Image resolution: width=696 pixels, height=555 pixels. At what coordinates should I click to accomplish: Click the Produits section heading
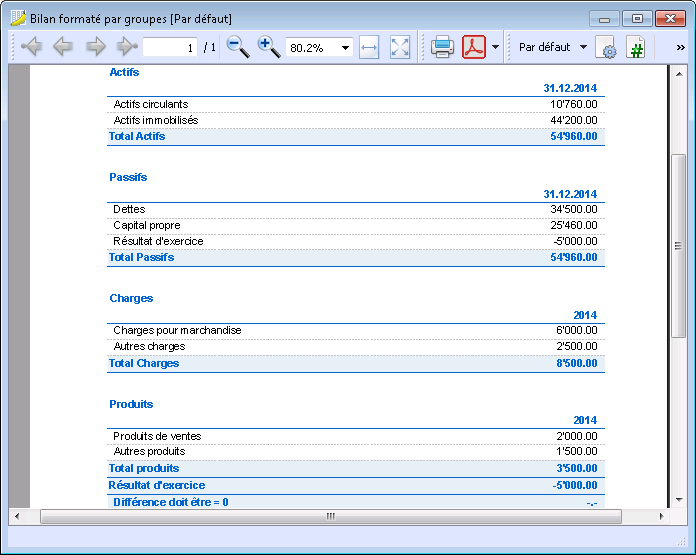click(x=131, y=404)
